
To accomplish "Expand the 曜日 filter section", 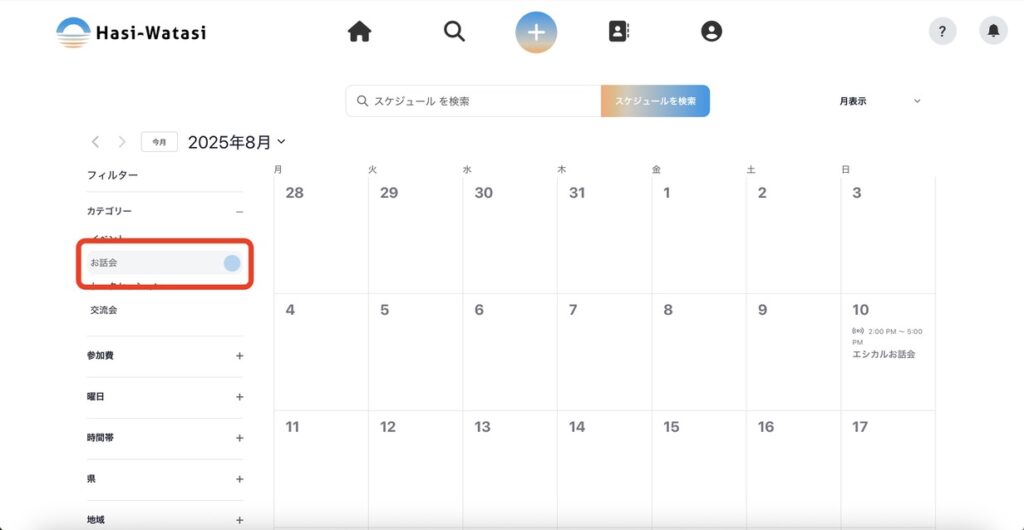I will pos(239,397).
